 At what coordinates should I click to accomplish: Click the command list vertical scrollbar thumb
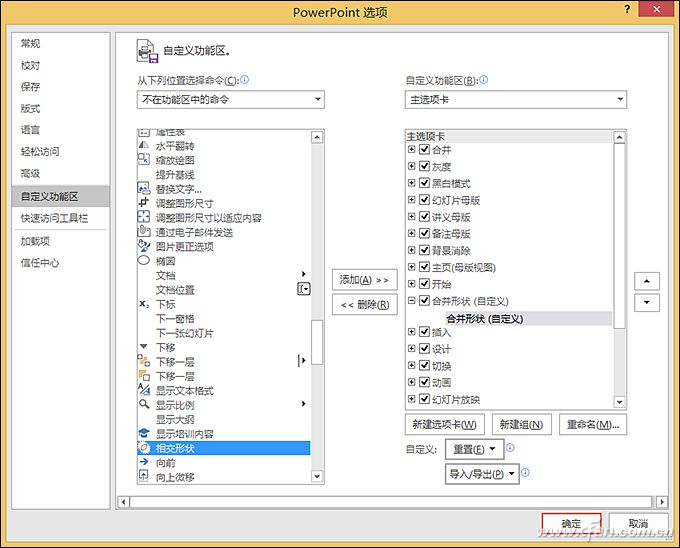click(317, 342)
